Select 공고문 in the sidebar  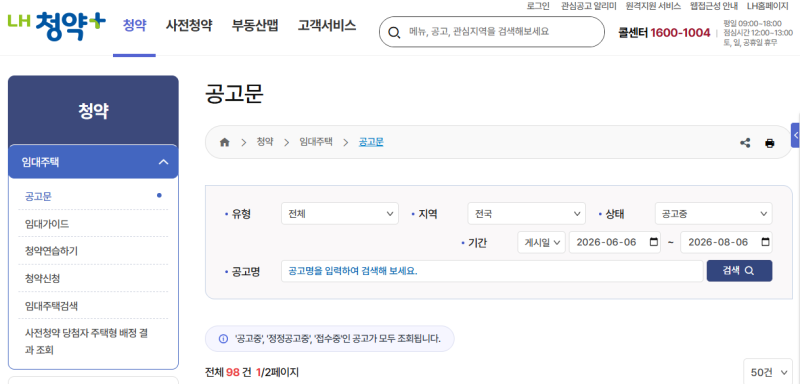click(38, 196)
